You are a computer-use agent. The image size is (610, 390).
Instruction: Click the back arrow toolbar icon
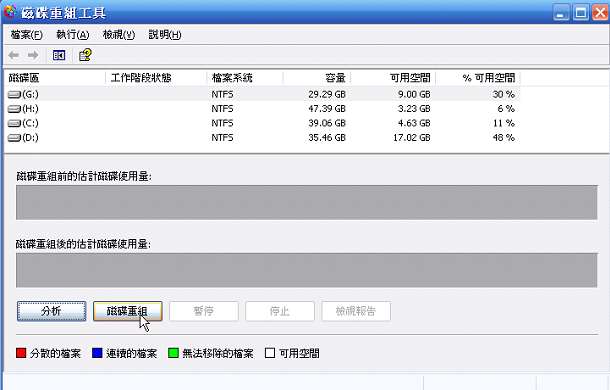click(14, 55)
